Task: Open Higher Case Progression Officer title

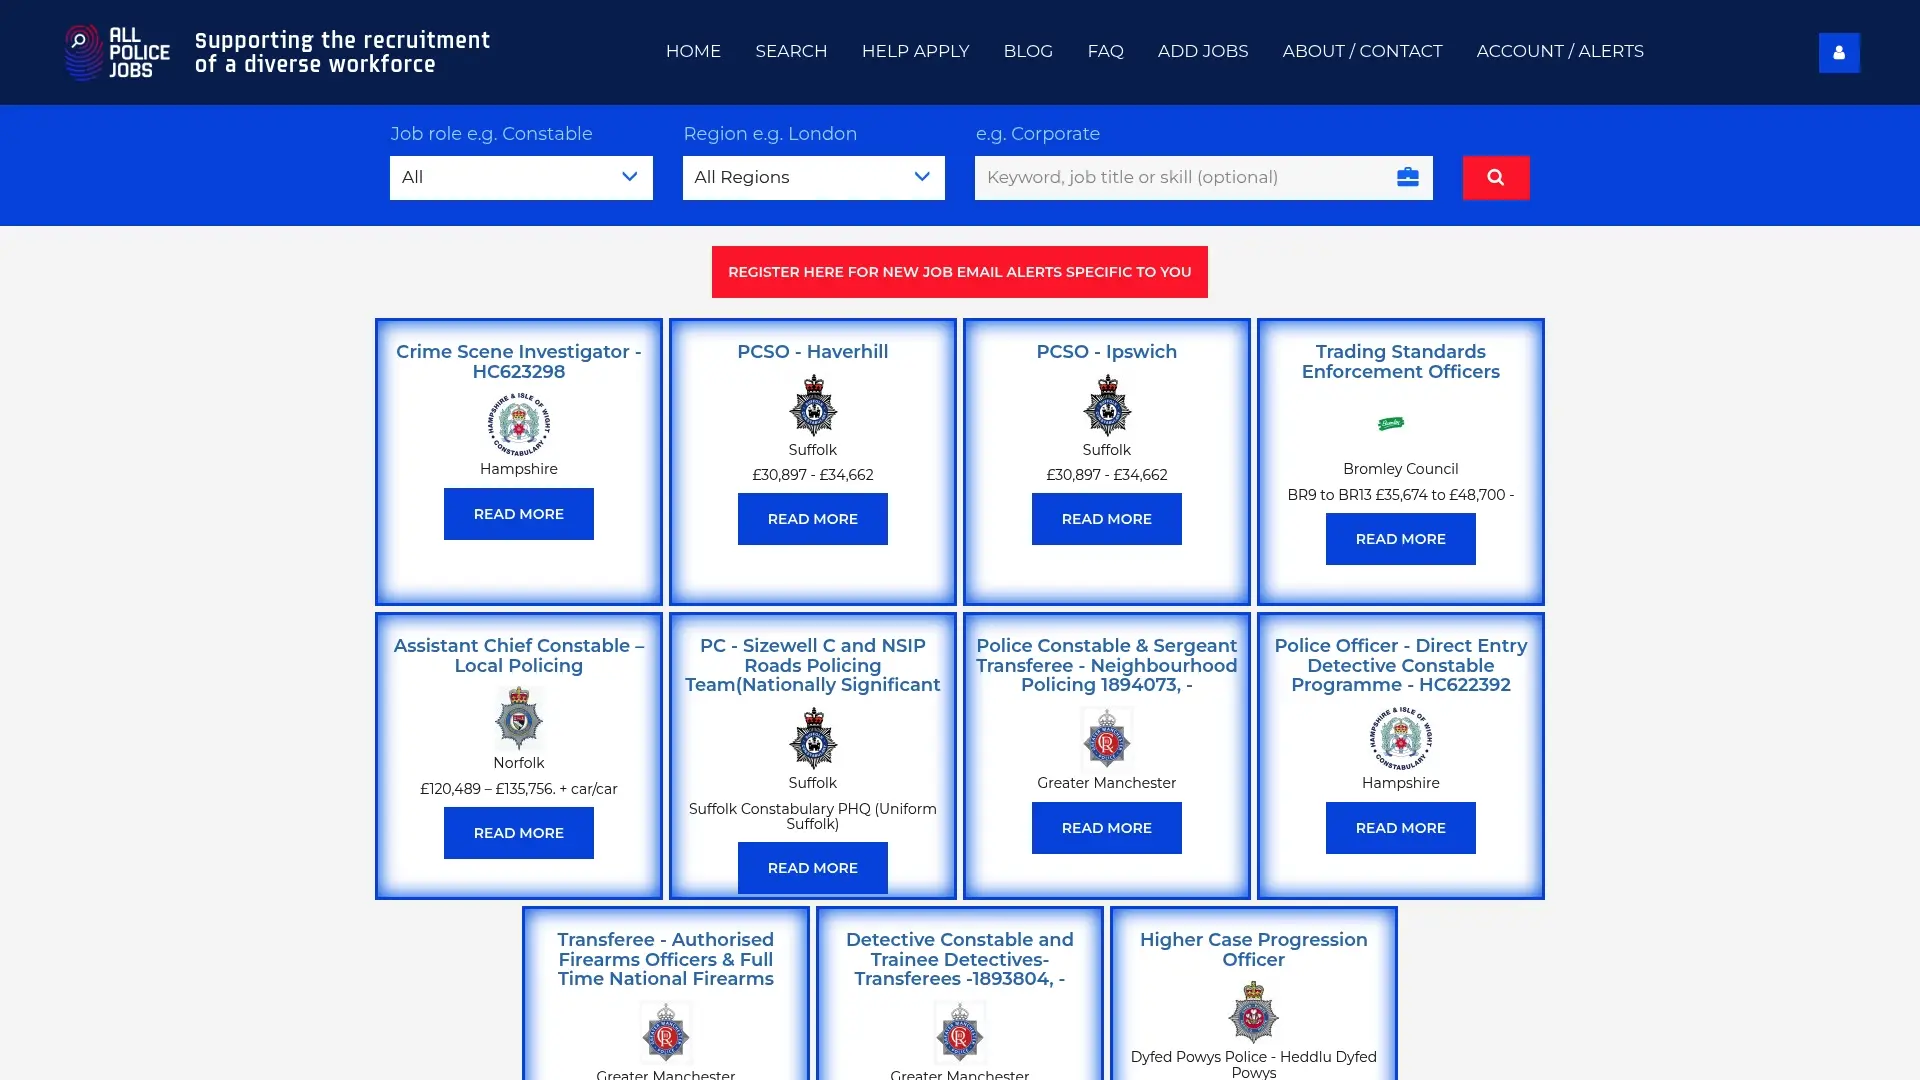Action: (1254, 950)
